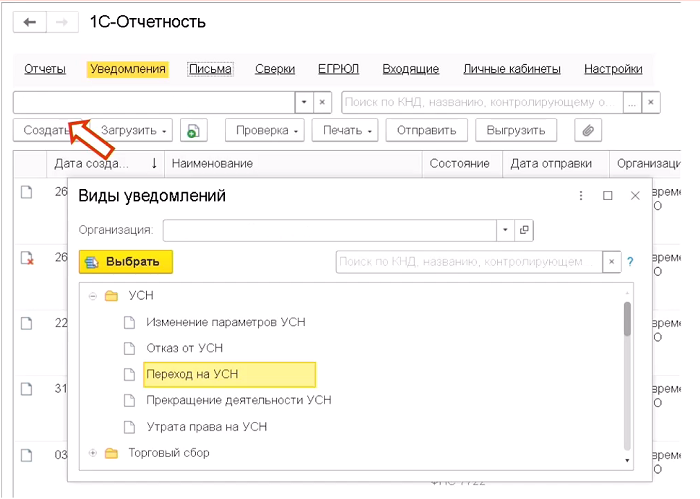Click the notification list vertical scrollbar
This screenshot has height=499, width=700.
[x=627, y=320]
